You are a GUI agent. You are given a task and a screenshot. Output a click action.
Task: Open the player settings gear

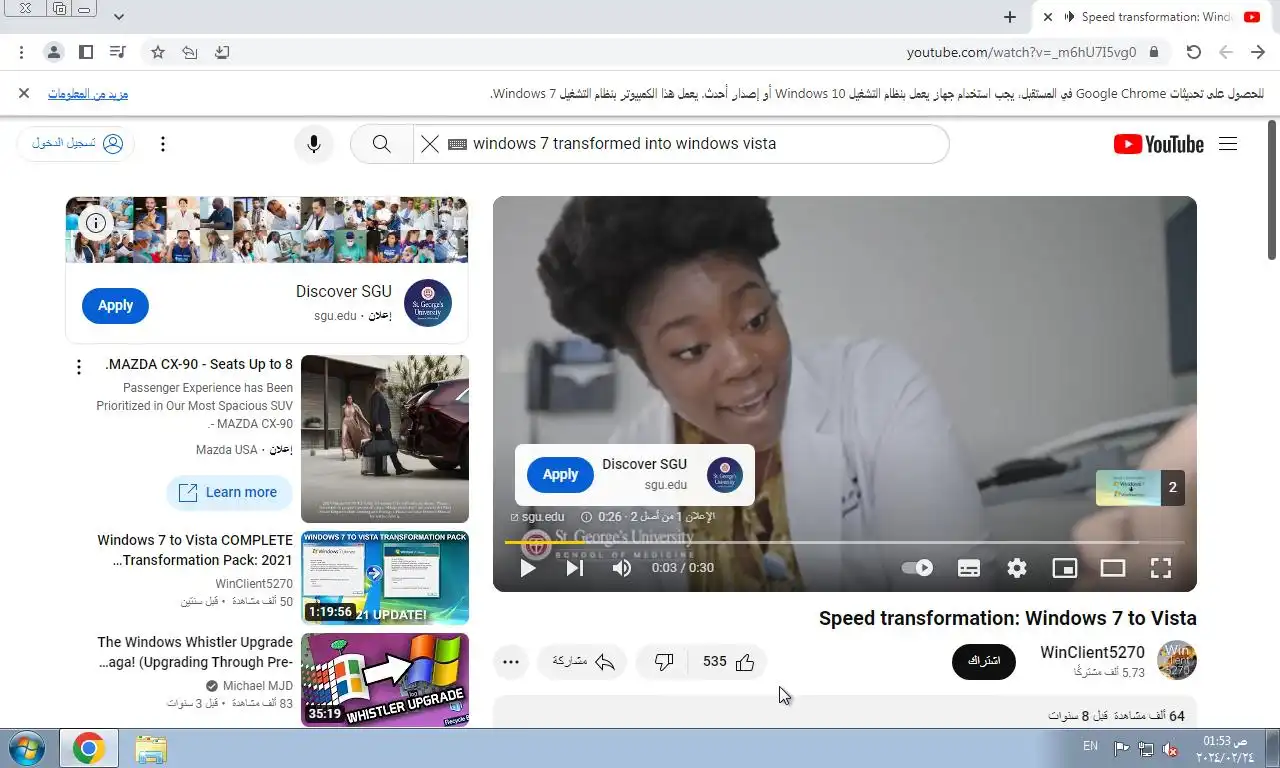click(x=1017, y=568)
